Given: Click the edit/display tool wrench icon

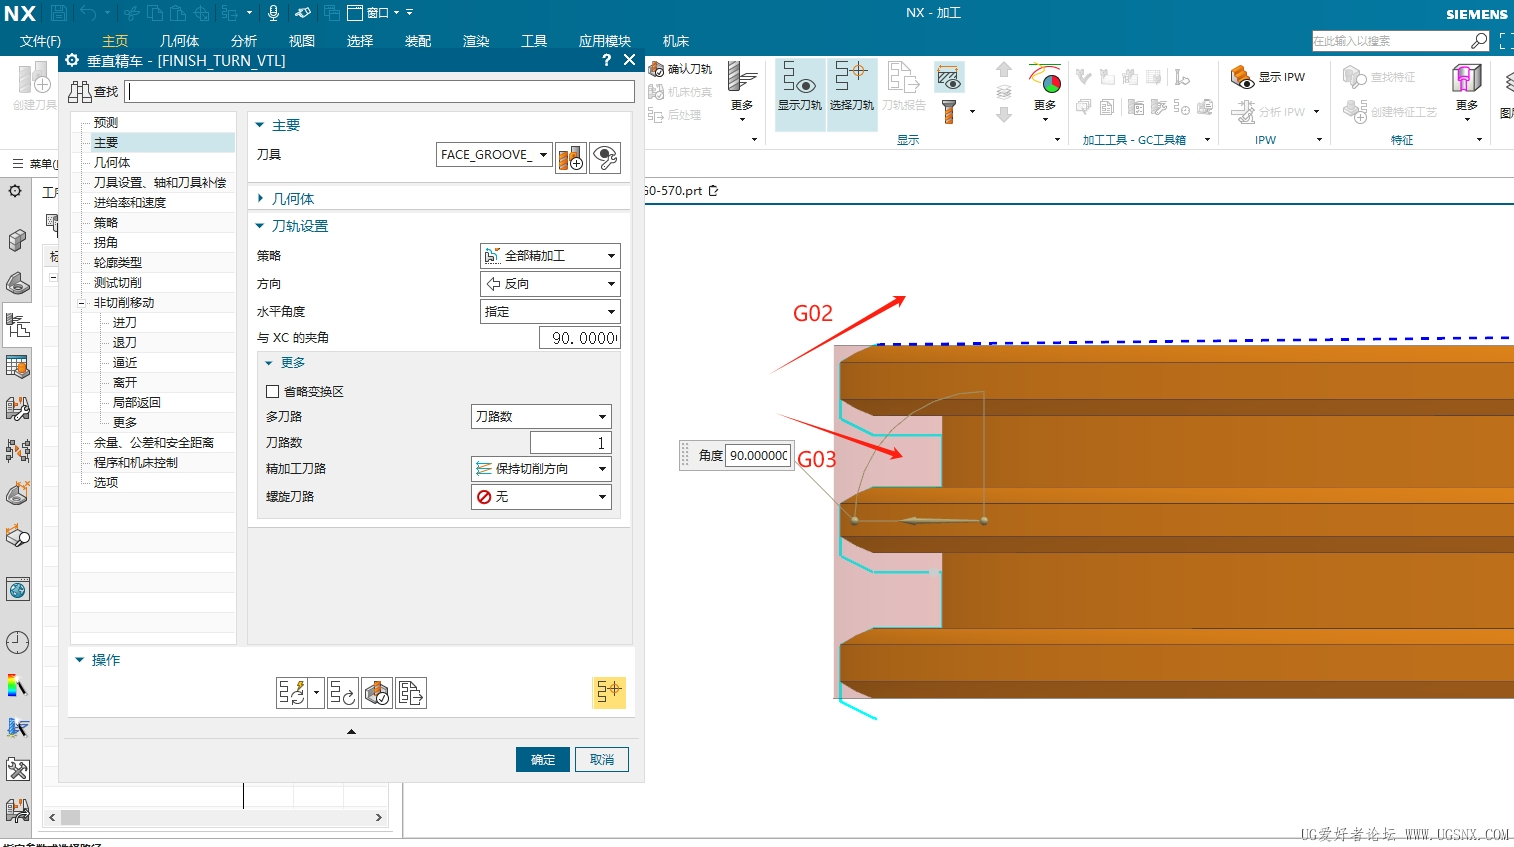Looking at the screenshot, I should (x=605, y=158).
